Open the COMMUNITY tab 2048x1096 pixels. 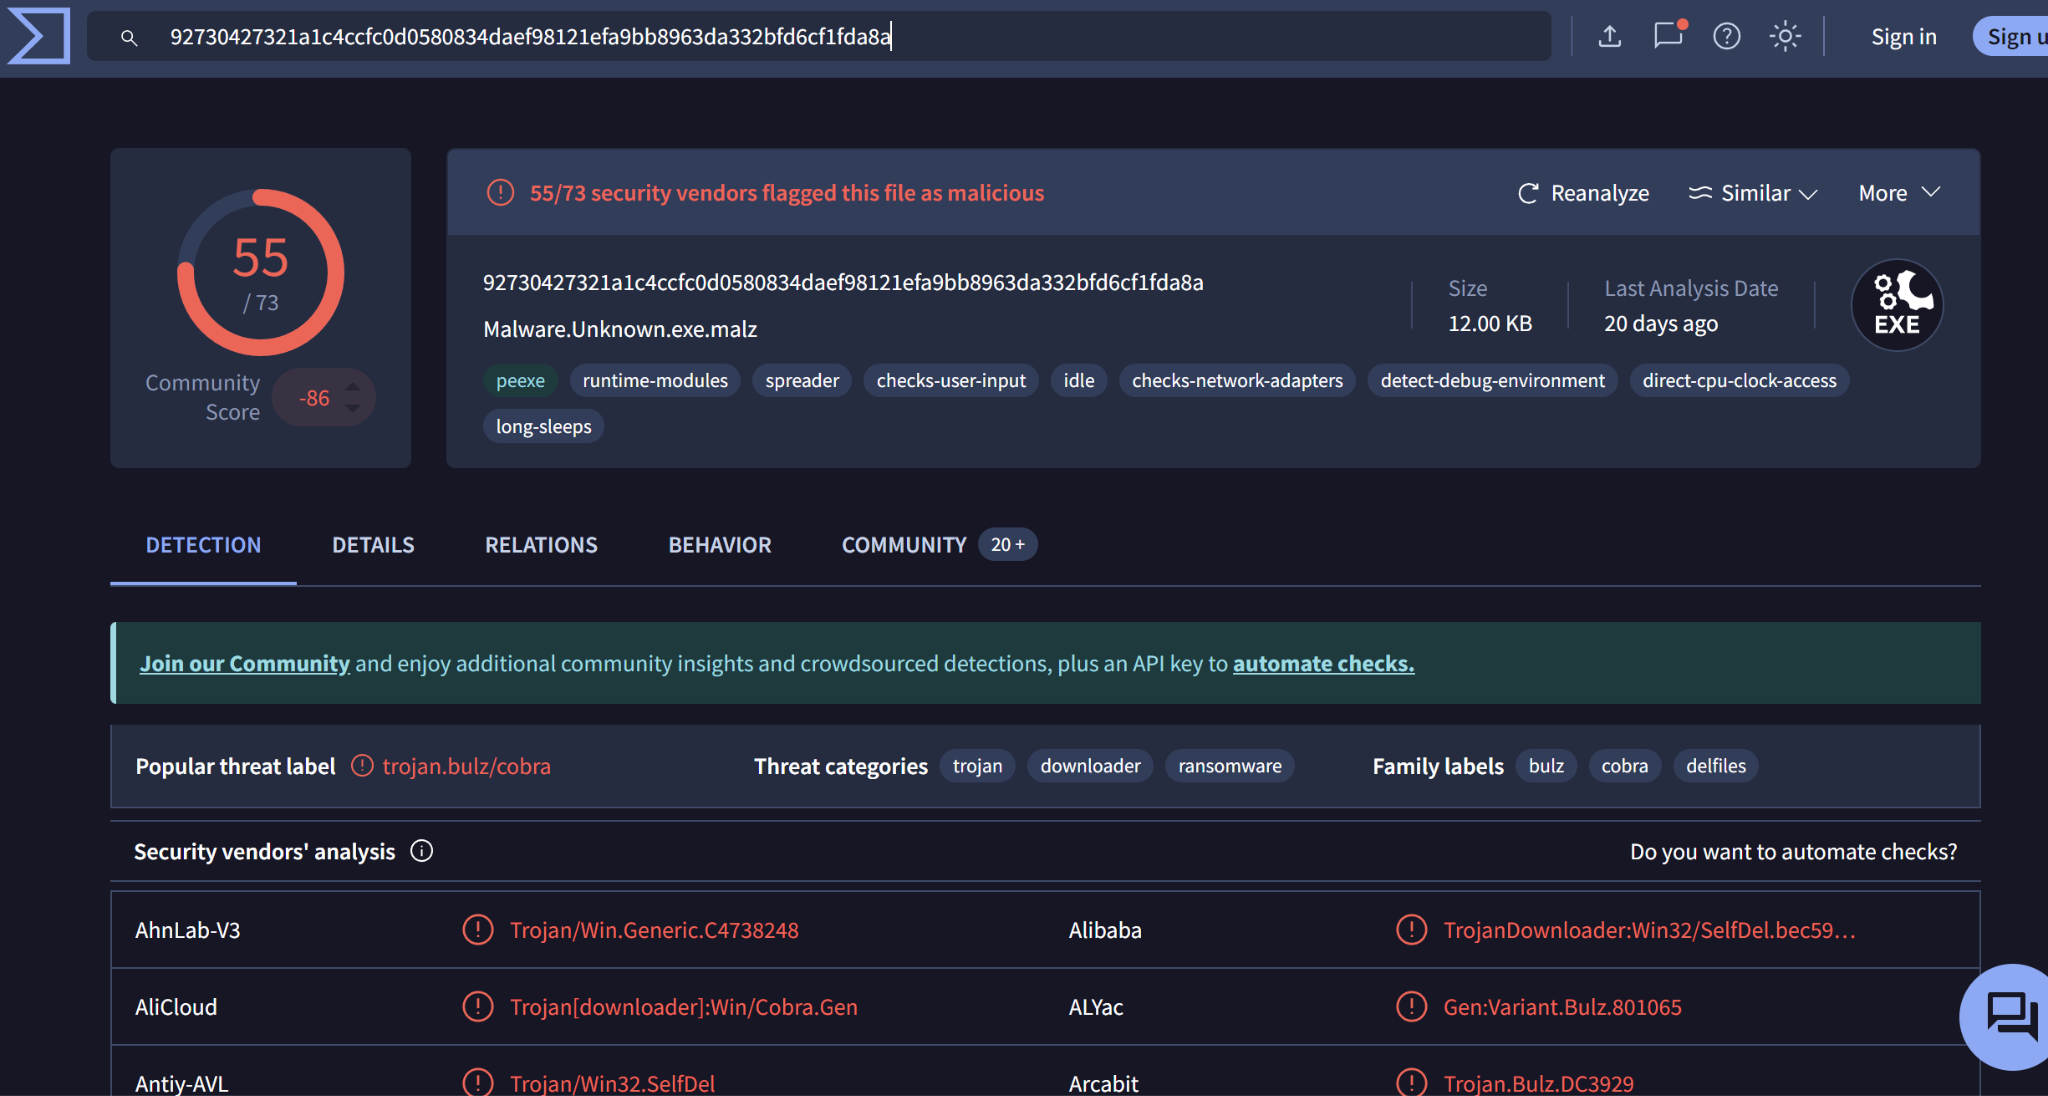point(904,545)
